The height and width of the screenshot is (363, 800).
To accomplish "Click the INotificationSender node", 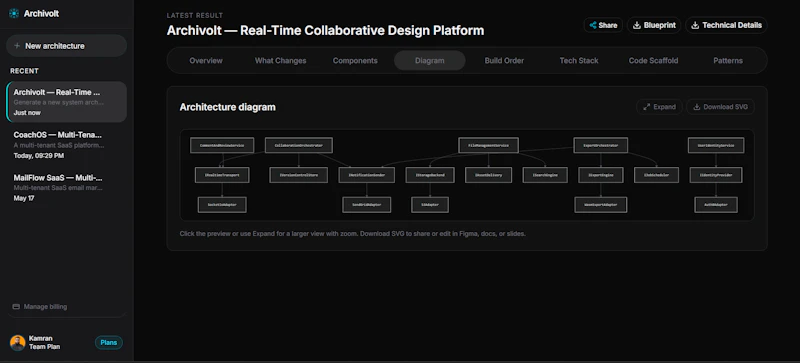I will (367, 175).
